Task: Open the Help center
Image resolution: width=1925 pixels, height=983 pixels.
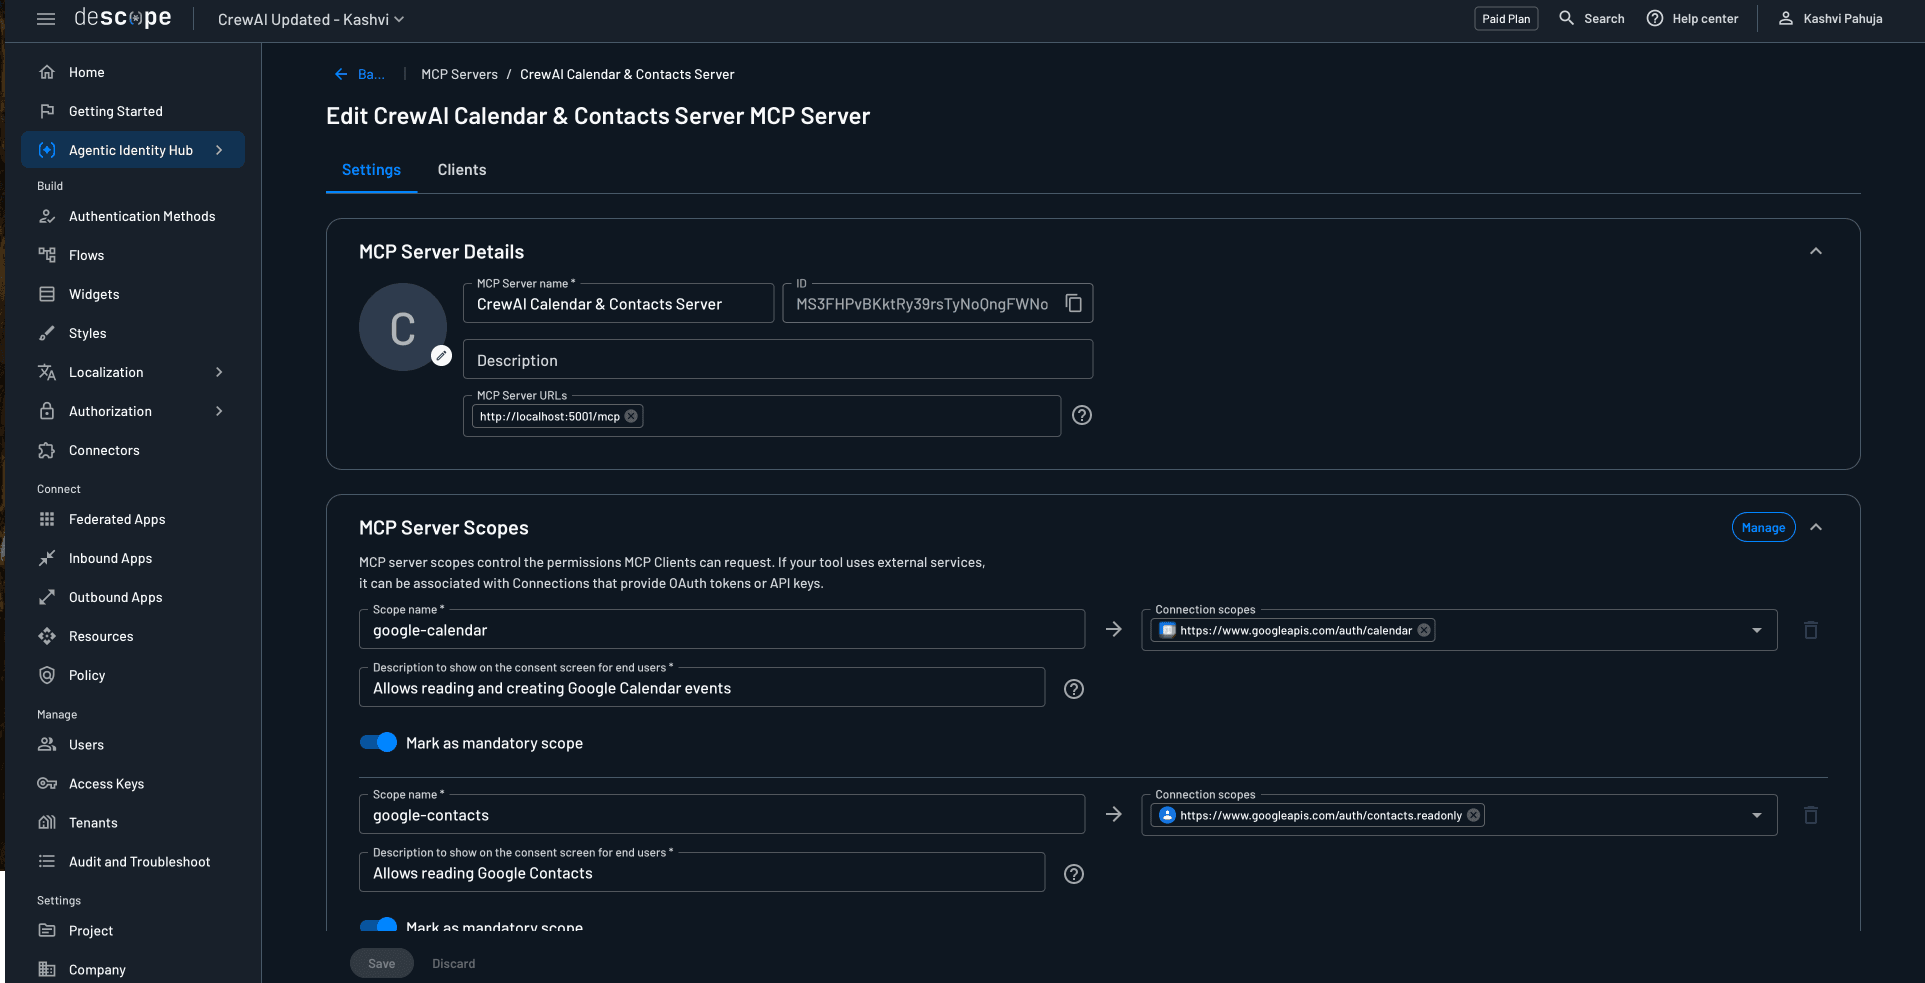Action: (1692, 19)
